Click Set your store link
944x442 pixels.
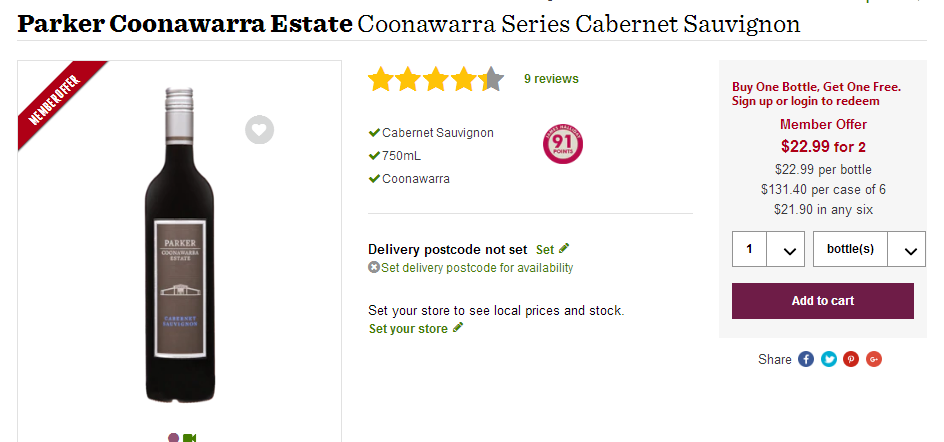click(408, 329)
